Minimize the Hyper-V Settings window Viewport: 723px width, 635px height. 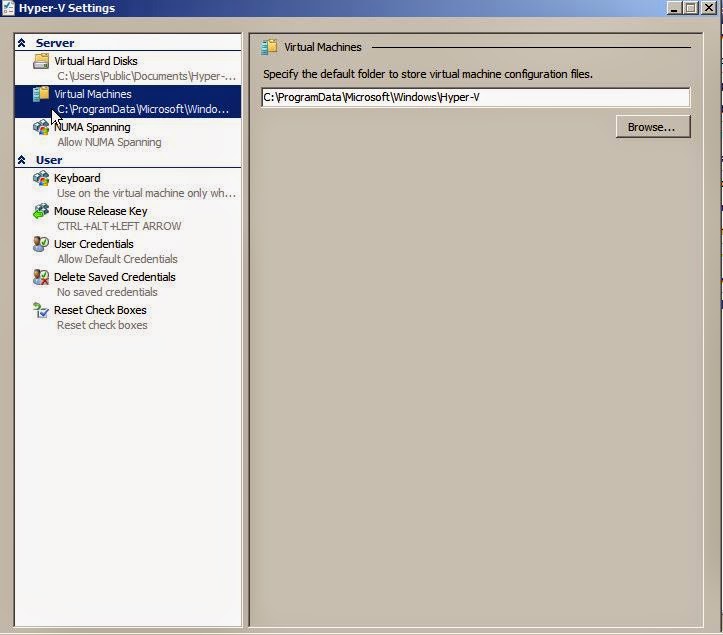point(674,8)
